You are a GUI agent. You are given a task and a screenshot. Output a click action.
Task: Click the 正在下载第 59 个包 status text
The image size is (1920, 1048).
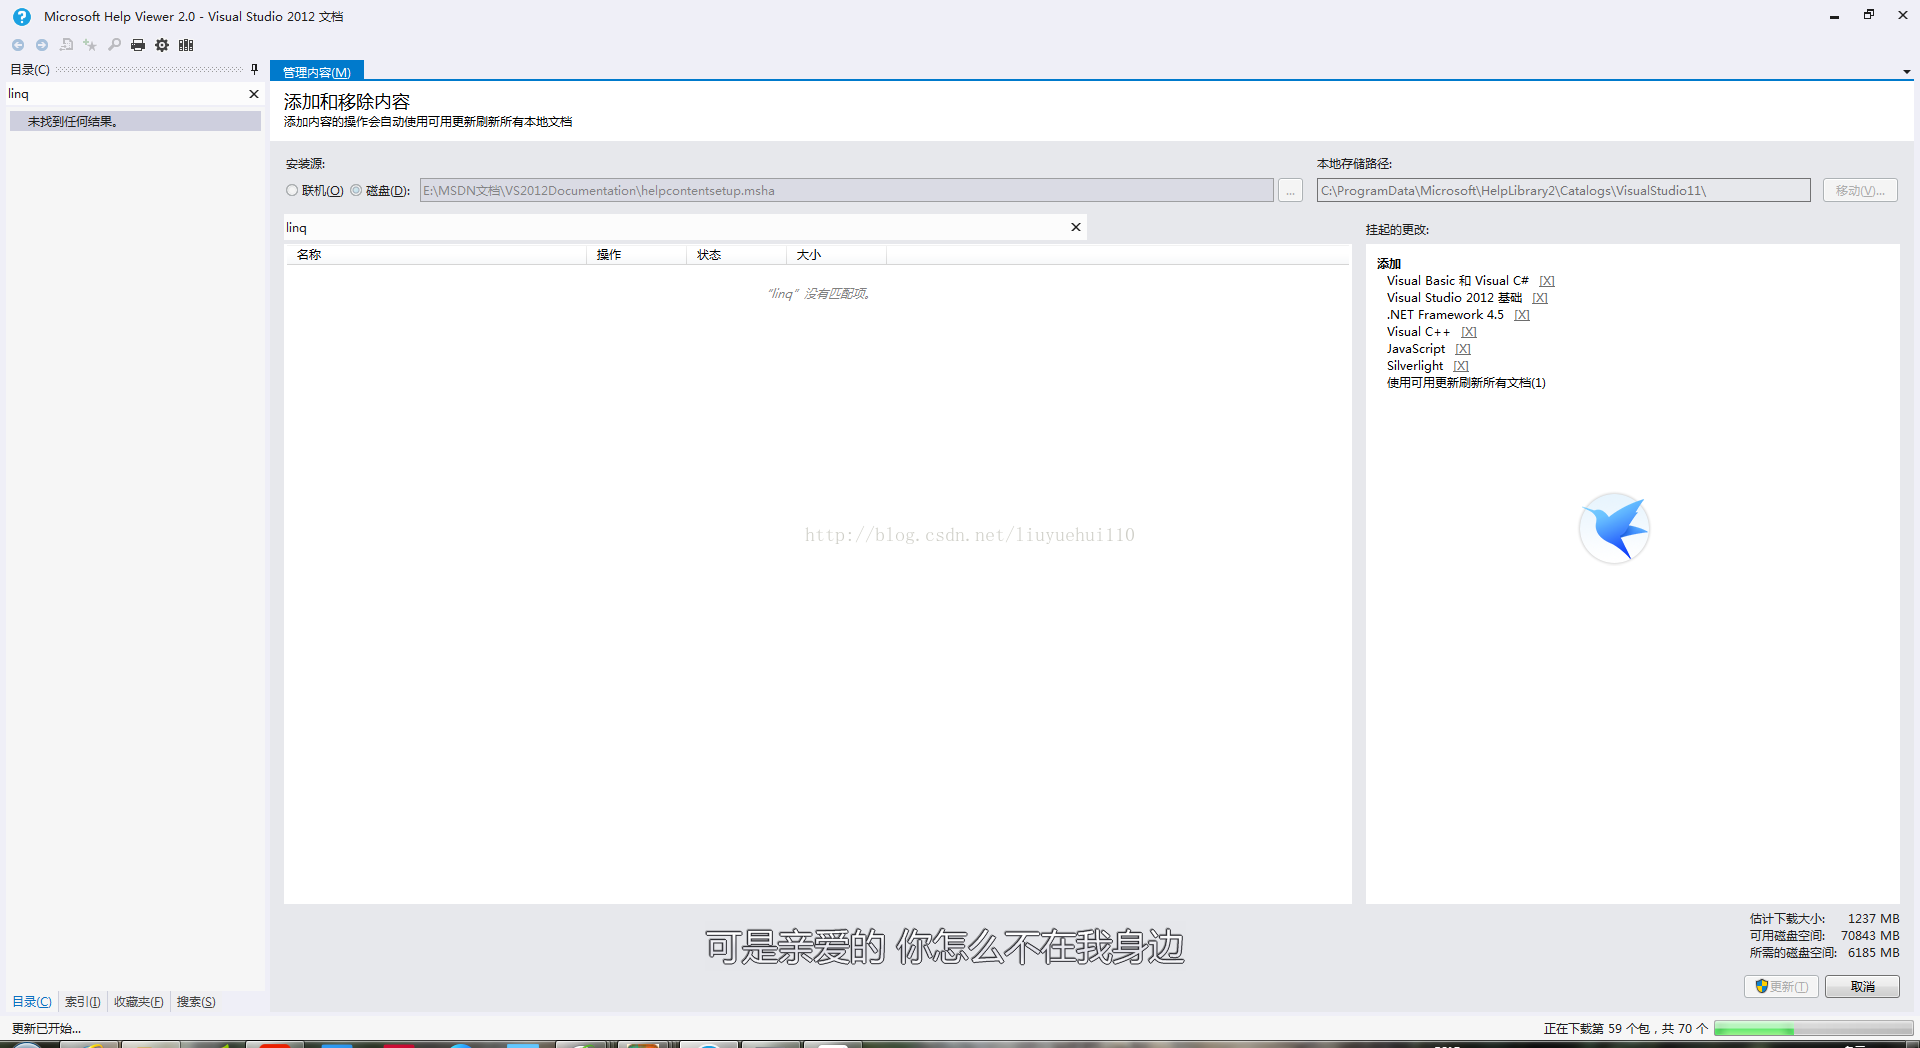(1625, 1028)
